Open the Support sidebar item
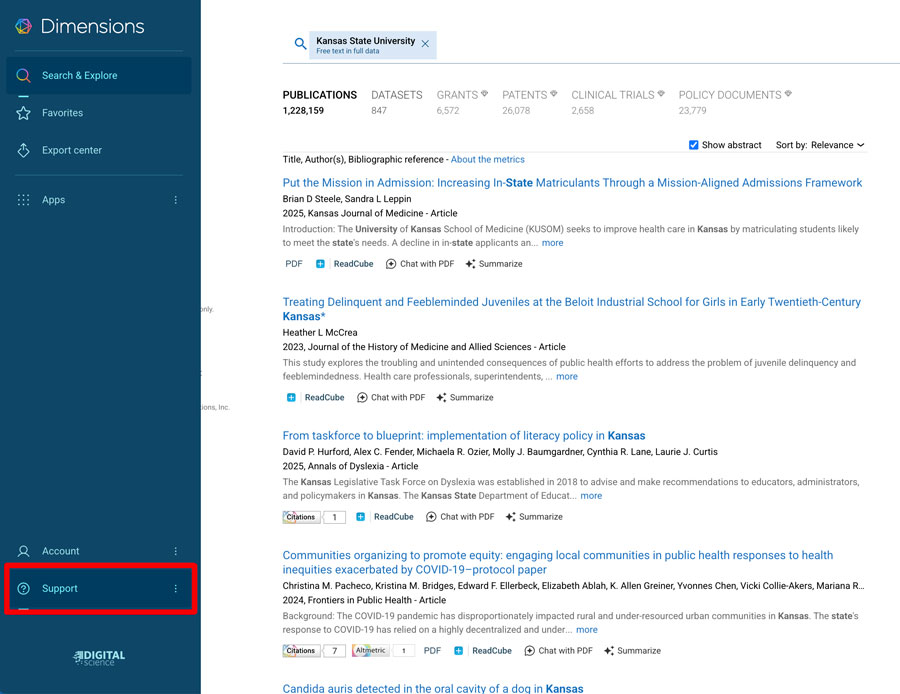This screenshot has height=694, width=900. [60, 588]
